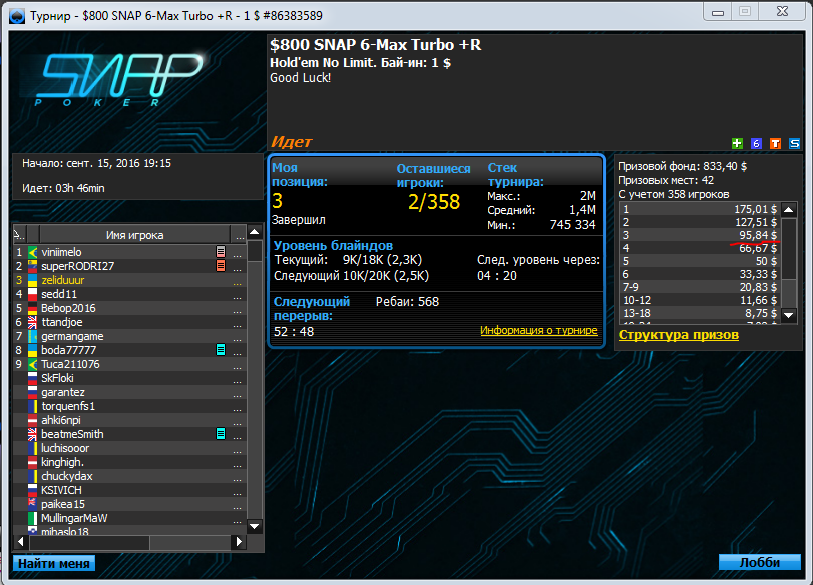Open the 'Информация о турнире' link
This screenshot has height=585, width=813.
pos(539,330)
